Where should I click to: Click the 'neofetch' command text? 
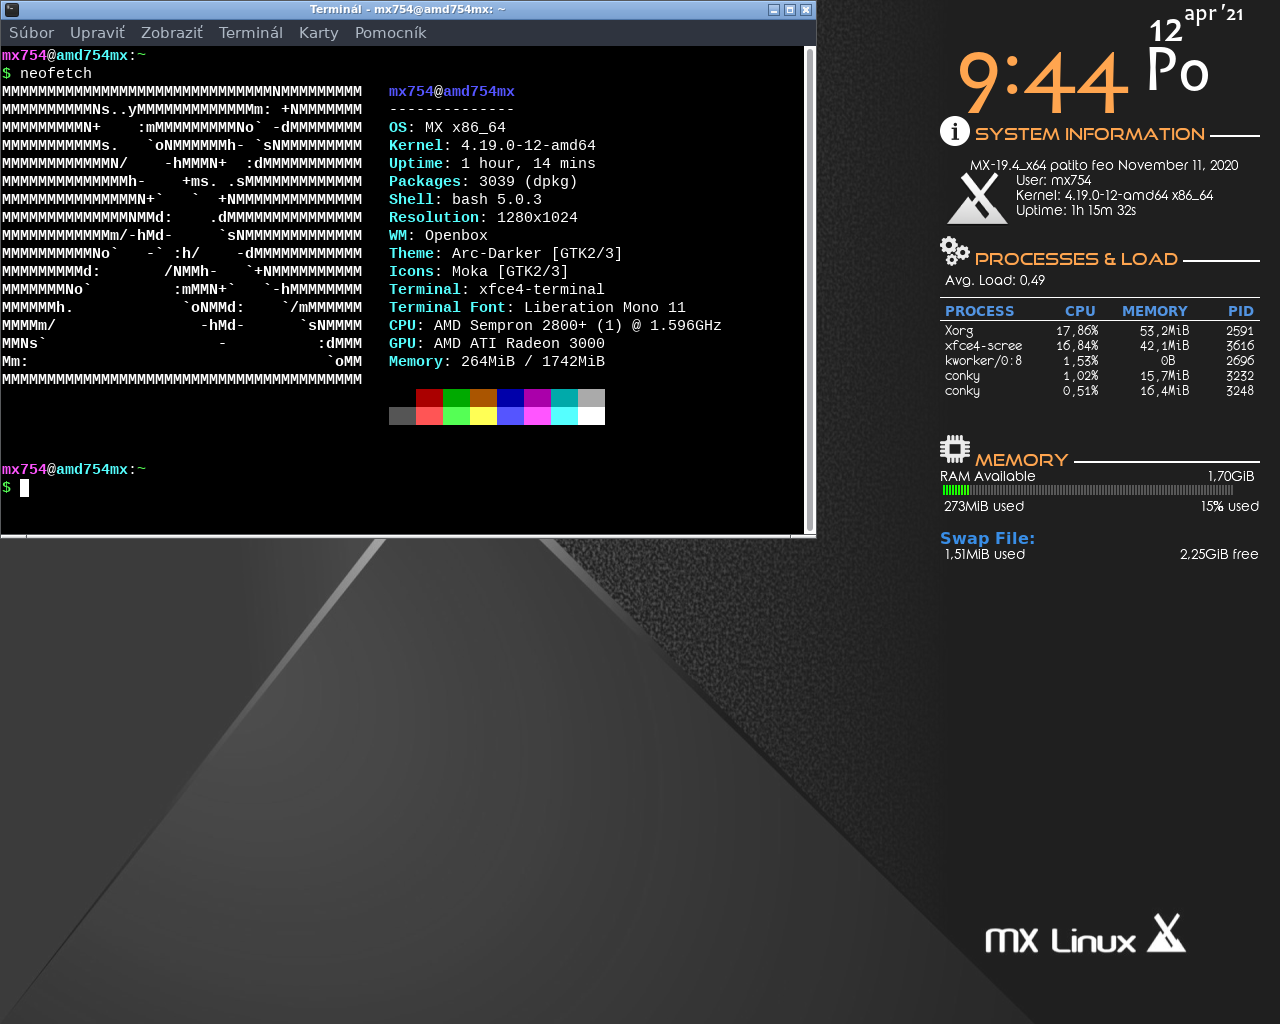56,74
